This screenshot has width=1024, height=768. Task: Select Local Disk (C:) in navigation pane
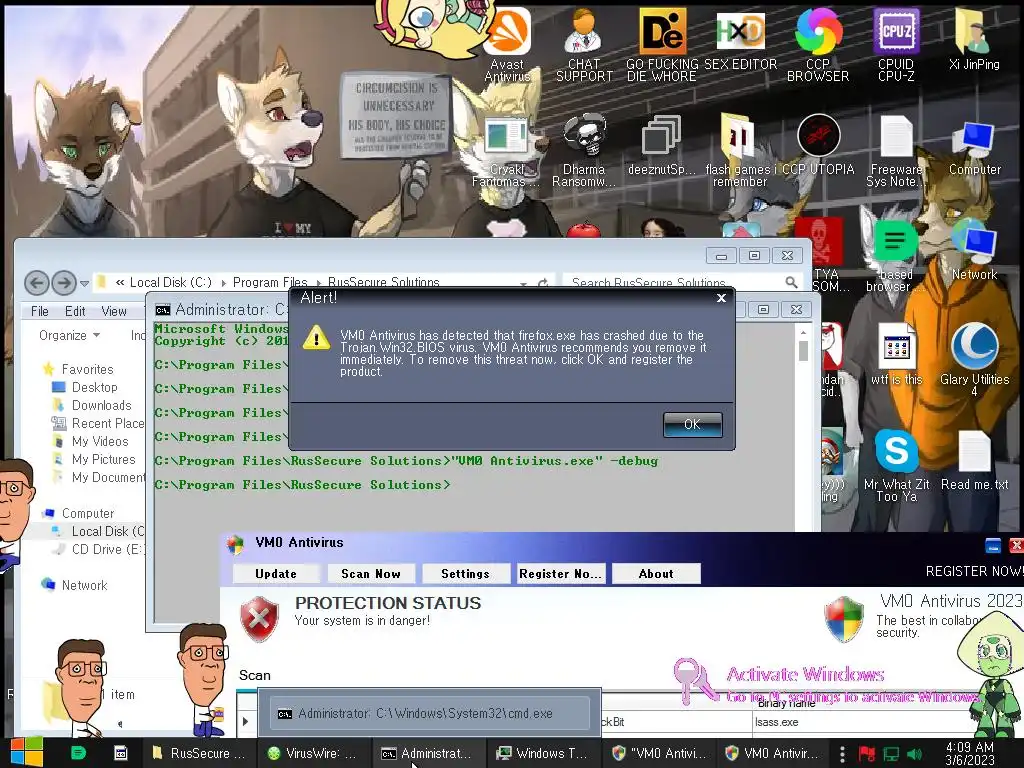(98, 532)
